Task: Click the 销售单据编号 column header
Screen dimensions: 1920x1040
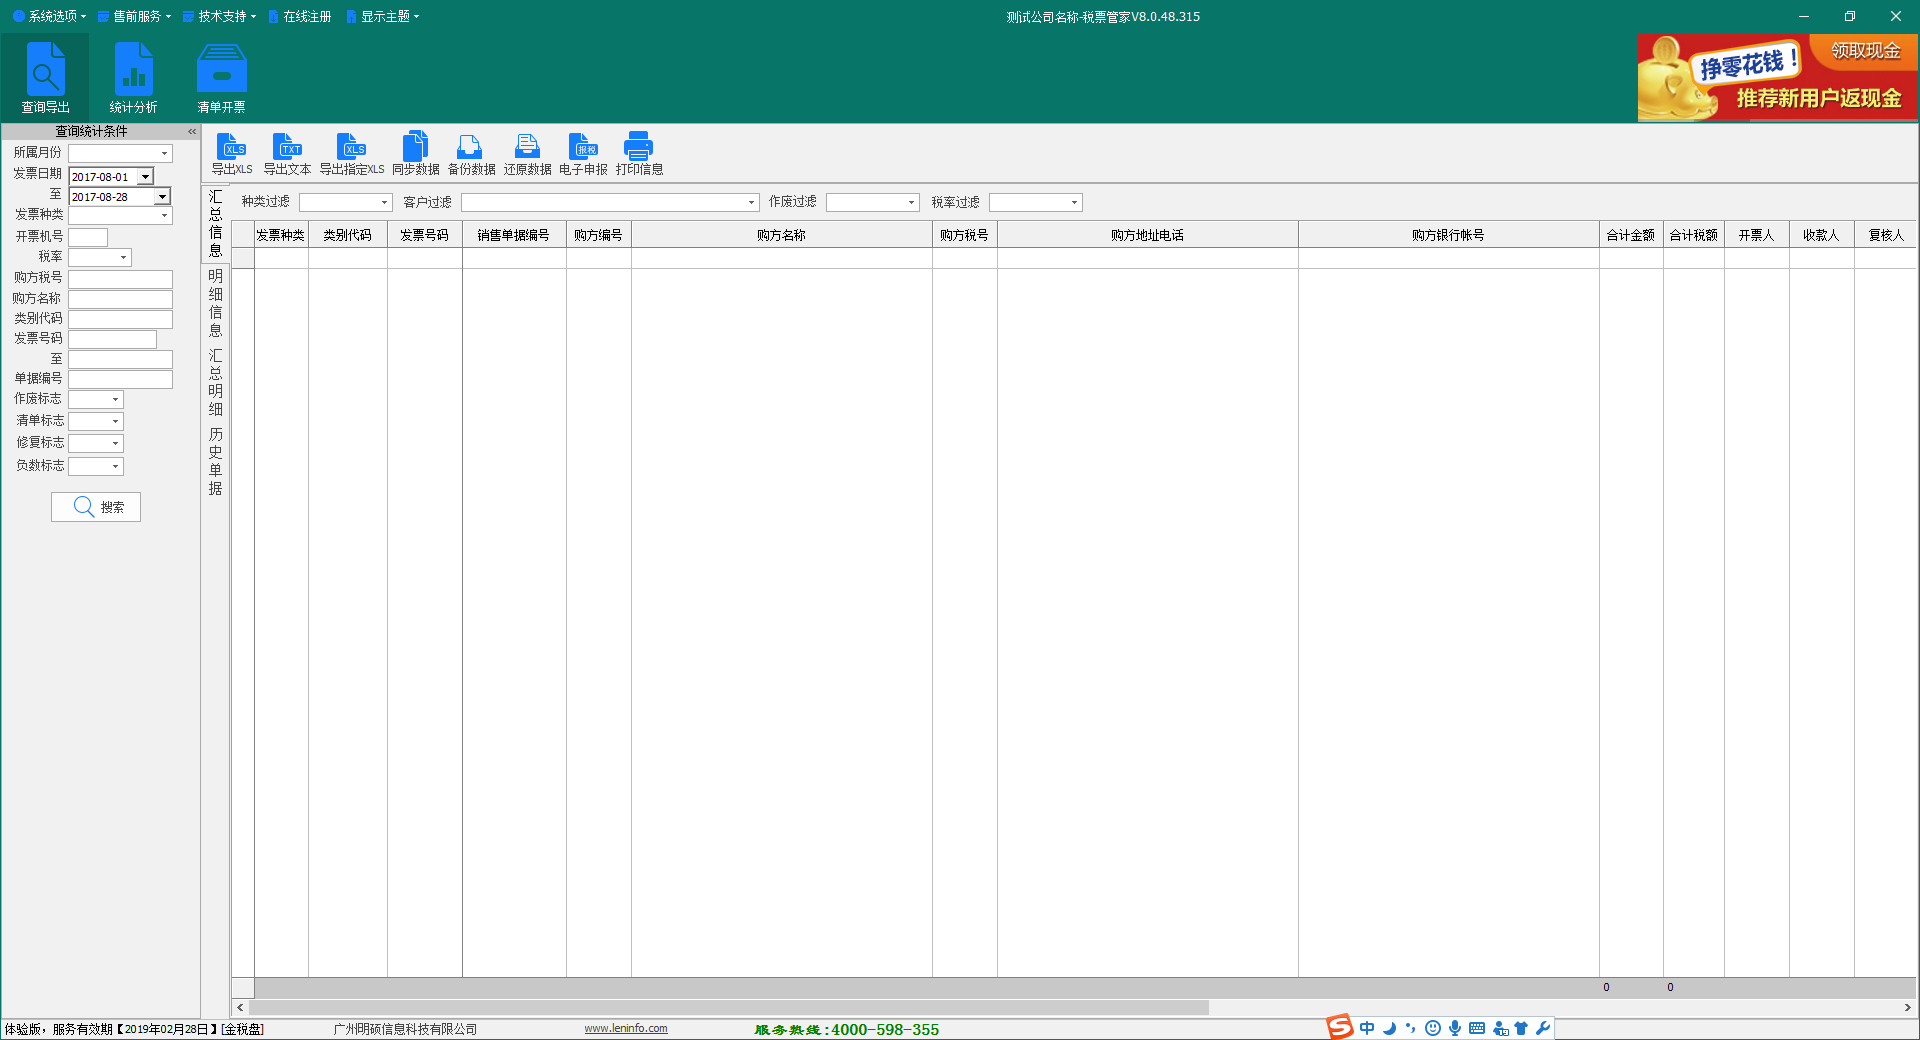Action: (514, 235)
